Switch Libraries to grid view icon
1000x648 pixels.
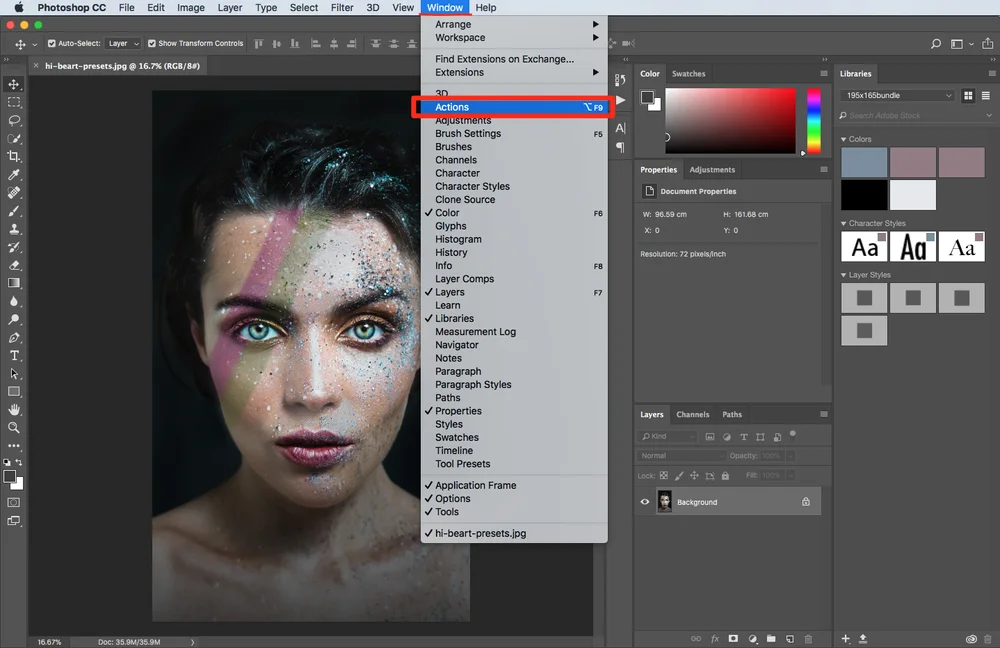[x=968, y=96]
